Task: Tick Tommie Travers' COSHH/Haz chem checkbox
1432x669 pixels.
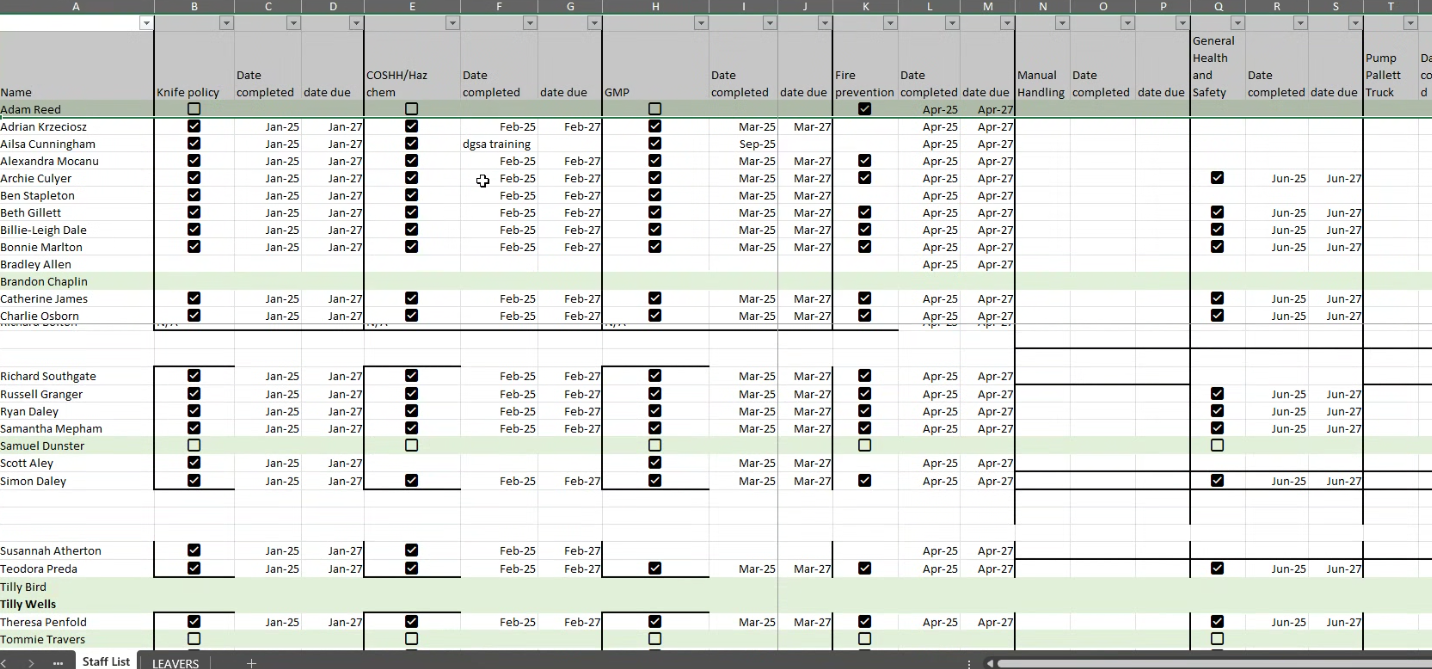Action: point(411,638)
